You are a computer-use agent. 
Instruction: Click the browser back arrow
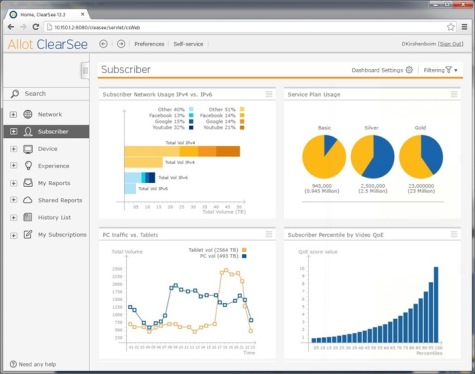pyautogui.click(x=11, y=27)
